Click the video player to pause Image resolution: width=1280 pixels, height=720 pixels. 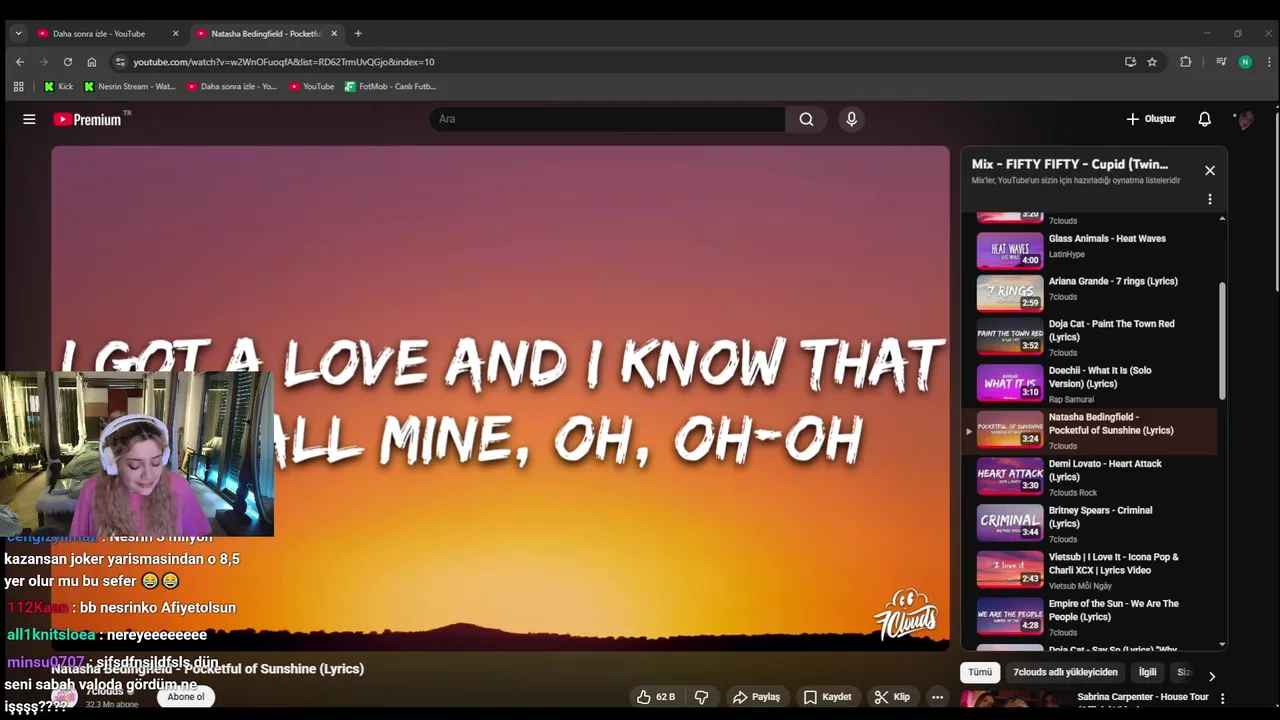[x=500, y=398]
